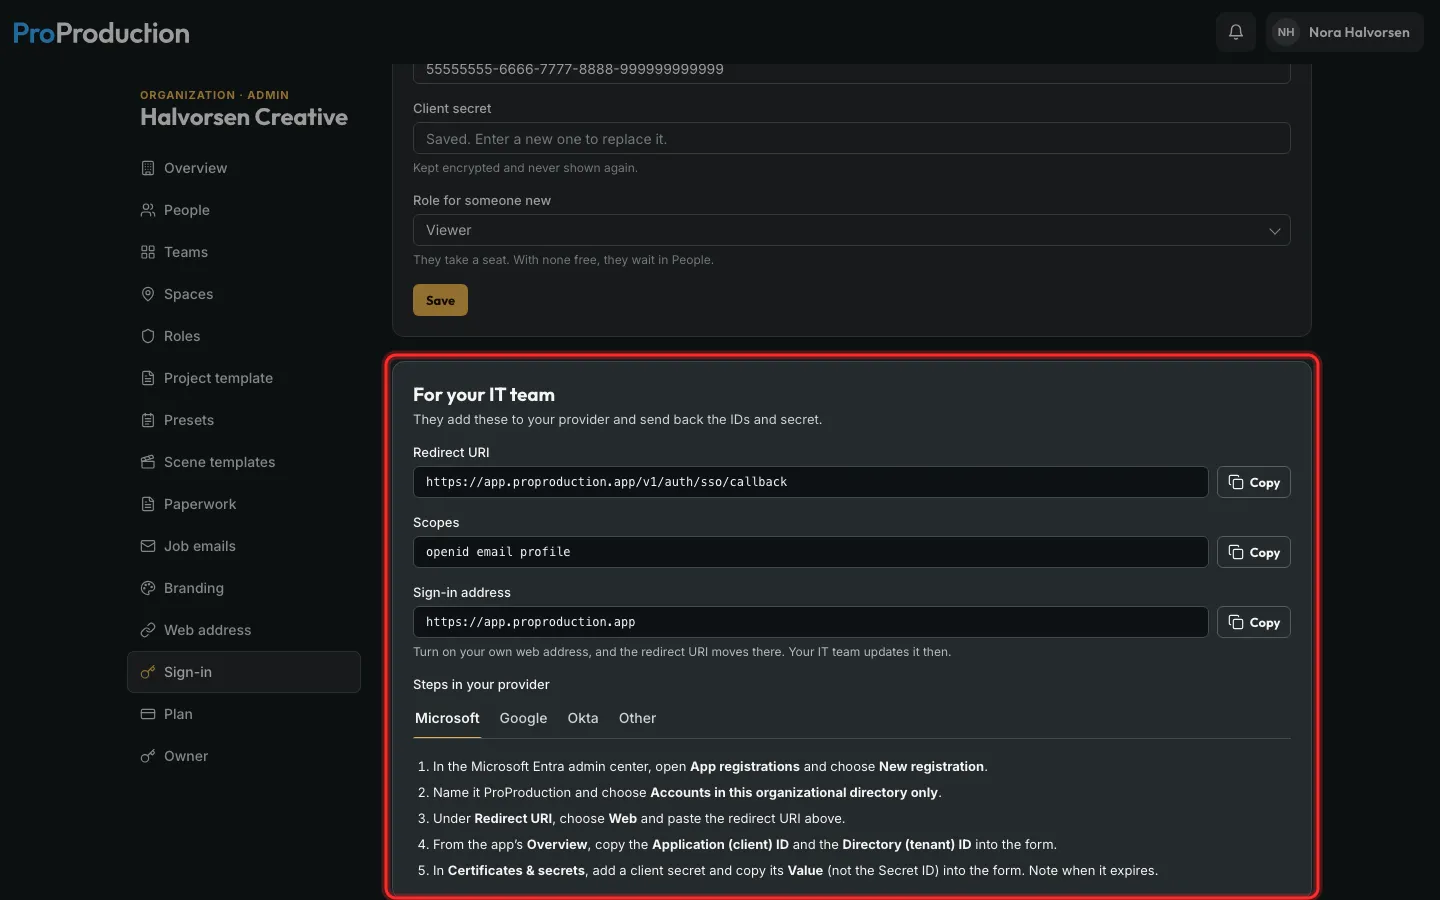Click the Spaces pin icon

(148, 294)
